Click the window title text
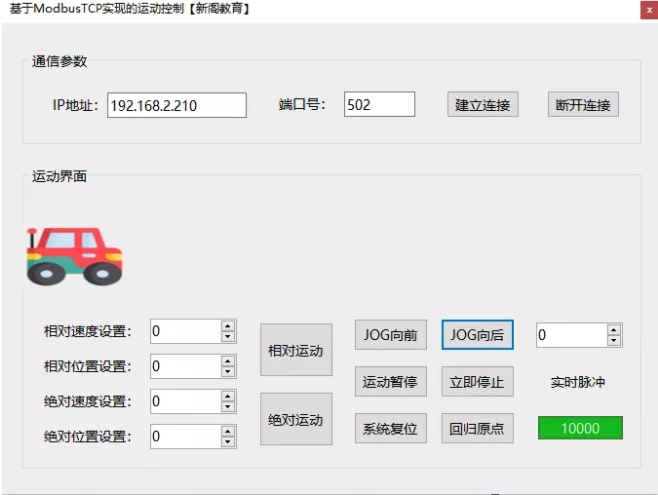This screenshot has height=495, width=658. pyautogui.click(x=130, y=8)
